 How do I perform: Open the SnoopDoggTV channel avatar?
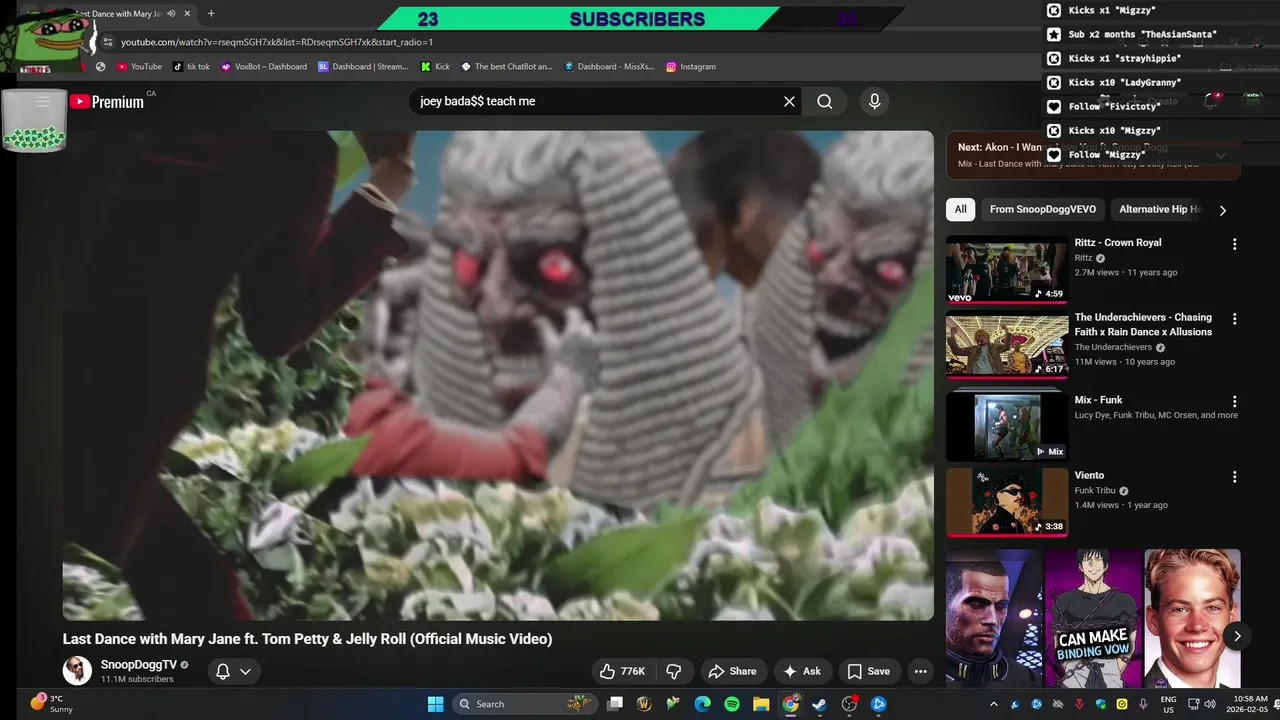click(77, 670)
